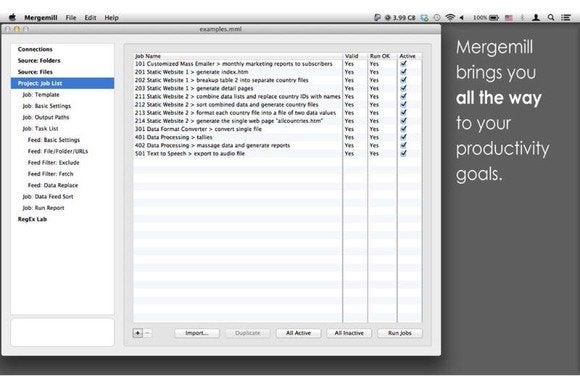The width and height of the screenshot is (580, 388).
Task: Open the File menu
Action: pyautogui.click(x=71, y=17)
